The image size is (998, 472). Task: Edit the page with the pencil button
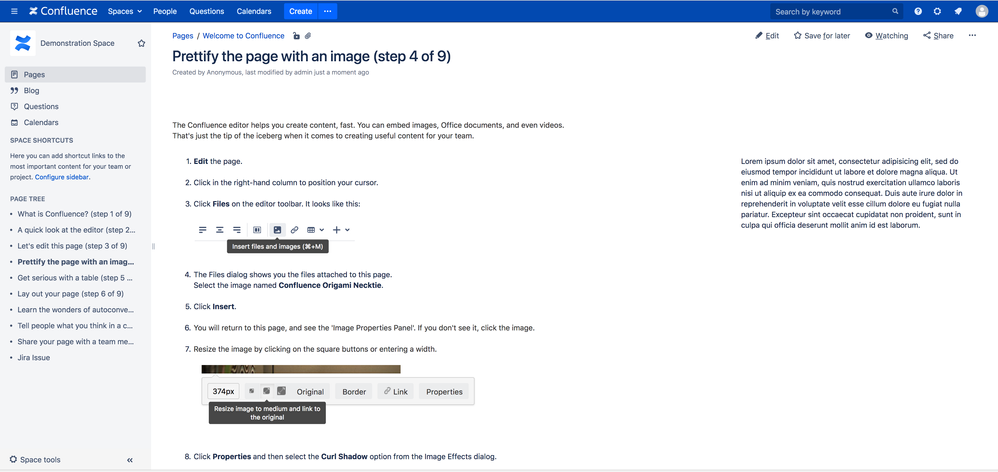[x=767, y=36]
